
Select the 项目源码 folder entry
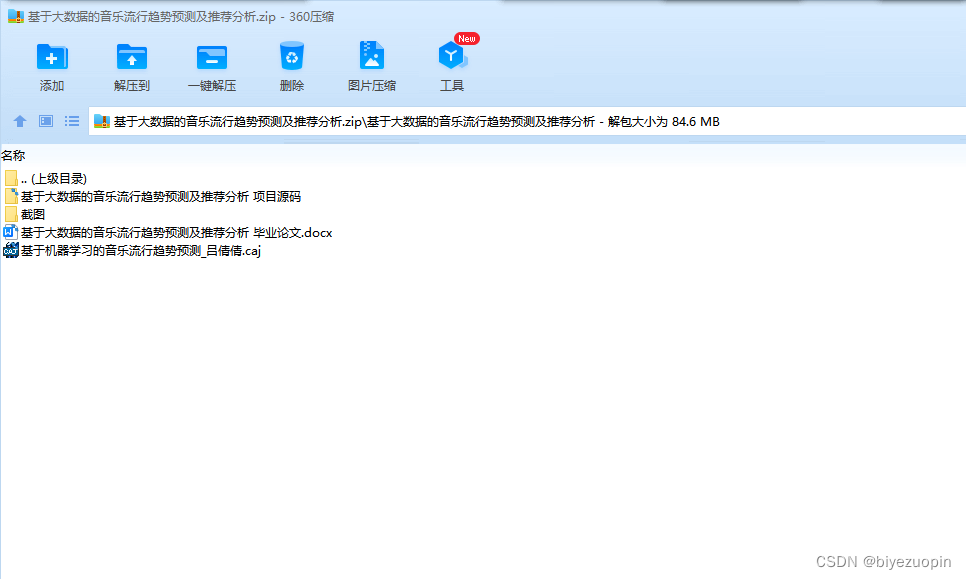click(153, 196)
